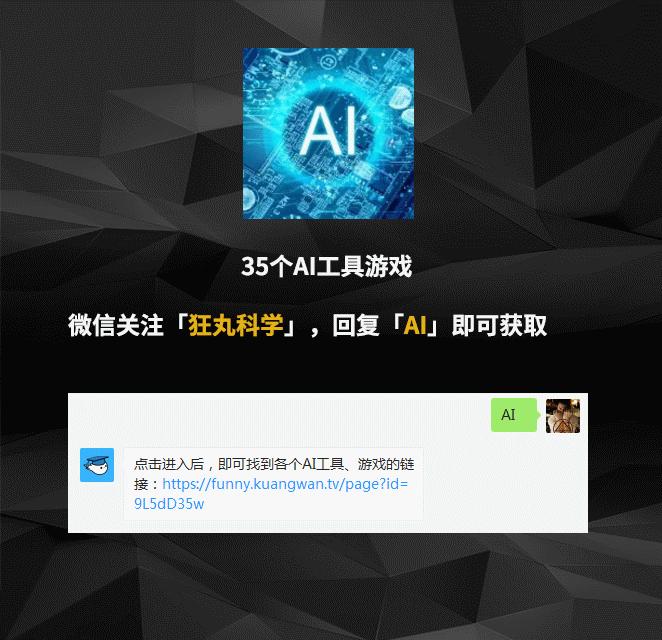Screen dimensions: 662x640
Task: Click the 9L5dD35w link continuation
Action: 169,504
